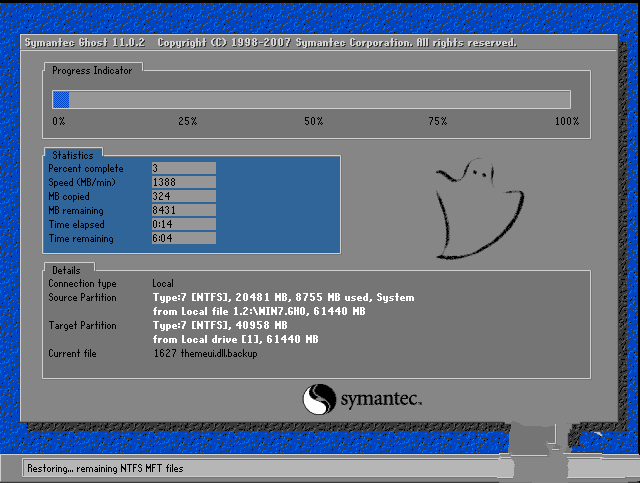
Task: Select the Percent complete value field
Action: [183, 168]
